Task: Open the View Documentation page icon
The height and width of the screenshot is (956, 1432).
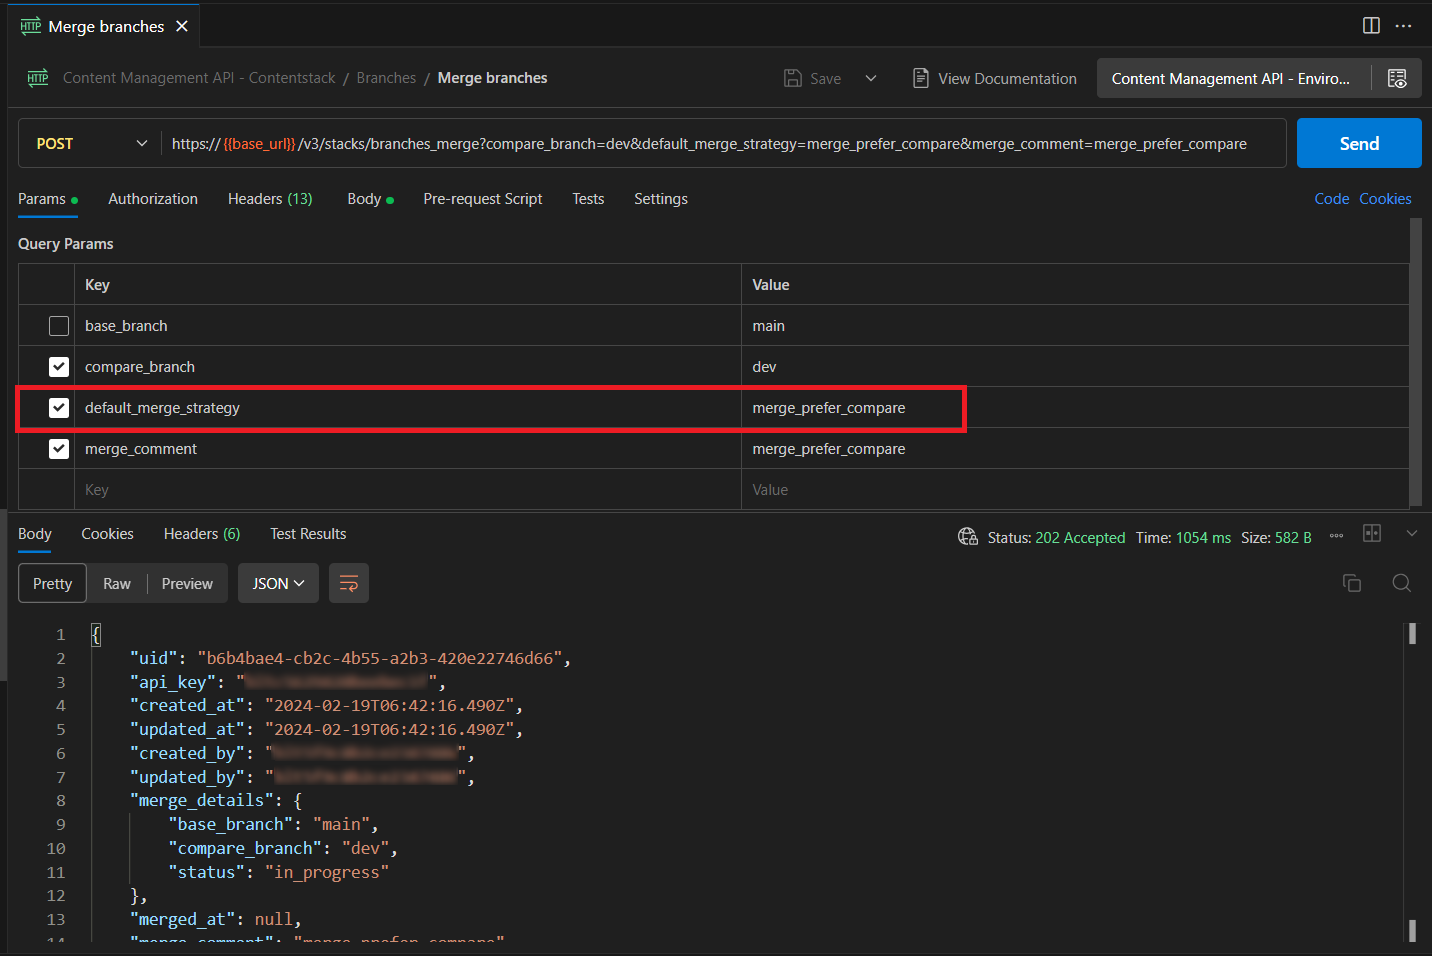Action: pyautogui.click(x=920, y=78)
